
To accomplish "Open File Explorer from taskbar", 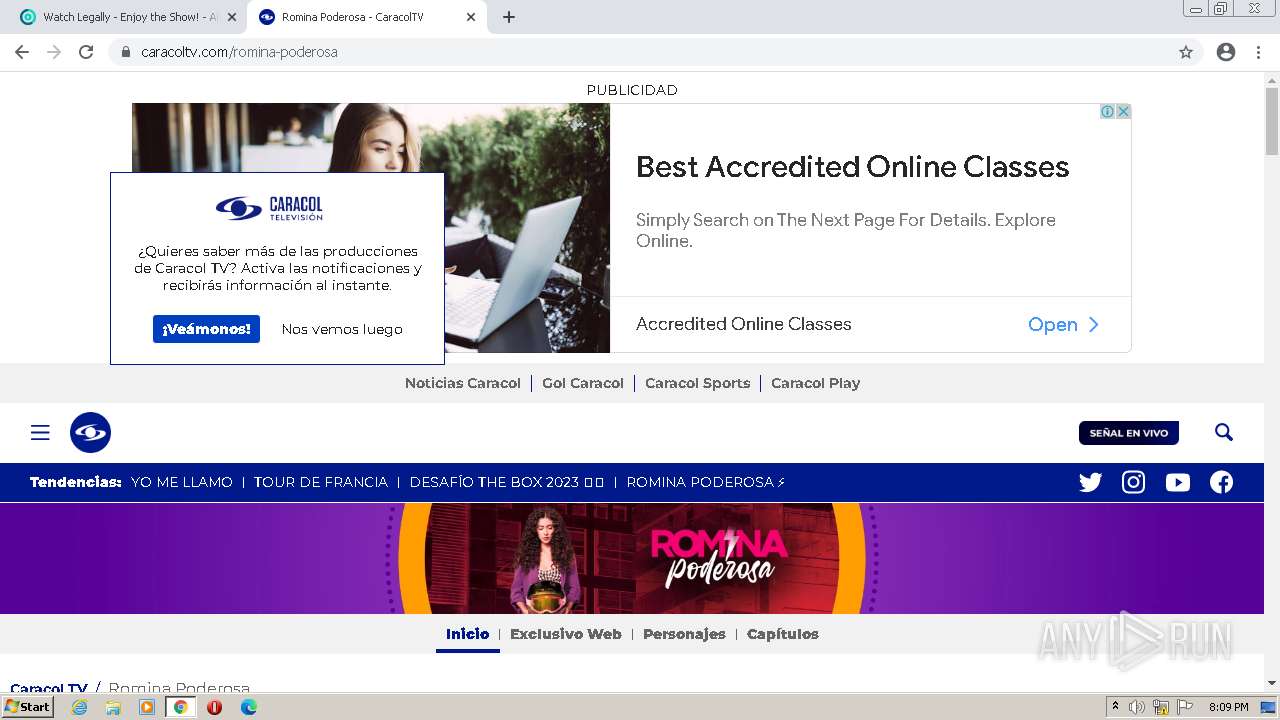I will pos(113,707).
